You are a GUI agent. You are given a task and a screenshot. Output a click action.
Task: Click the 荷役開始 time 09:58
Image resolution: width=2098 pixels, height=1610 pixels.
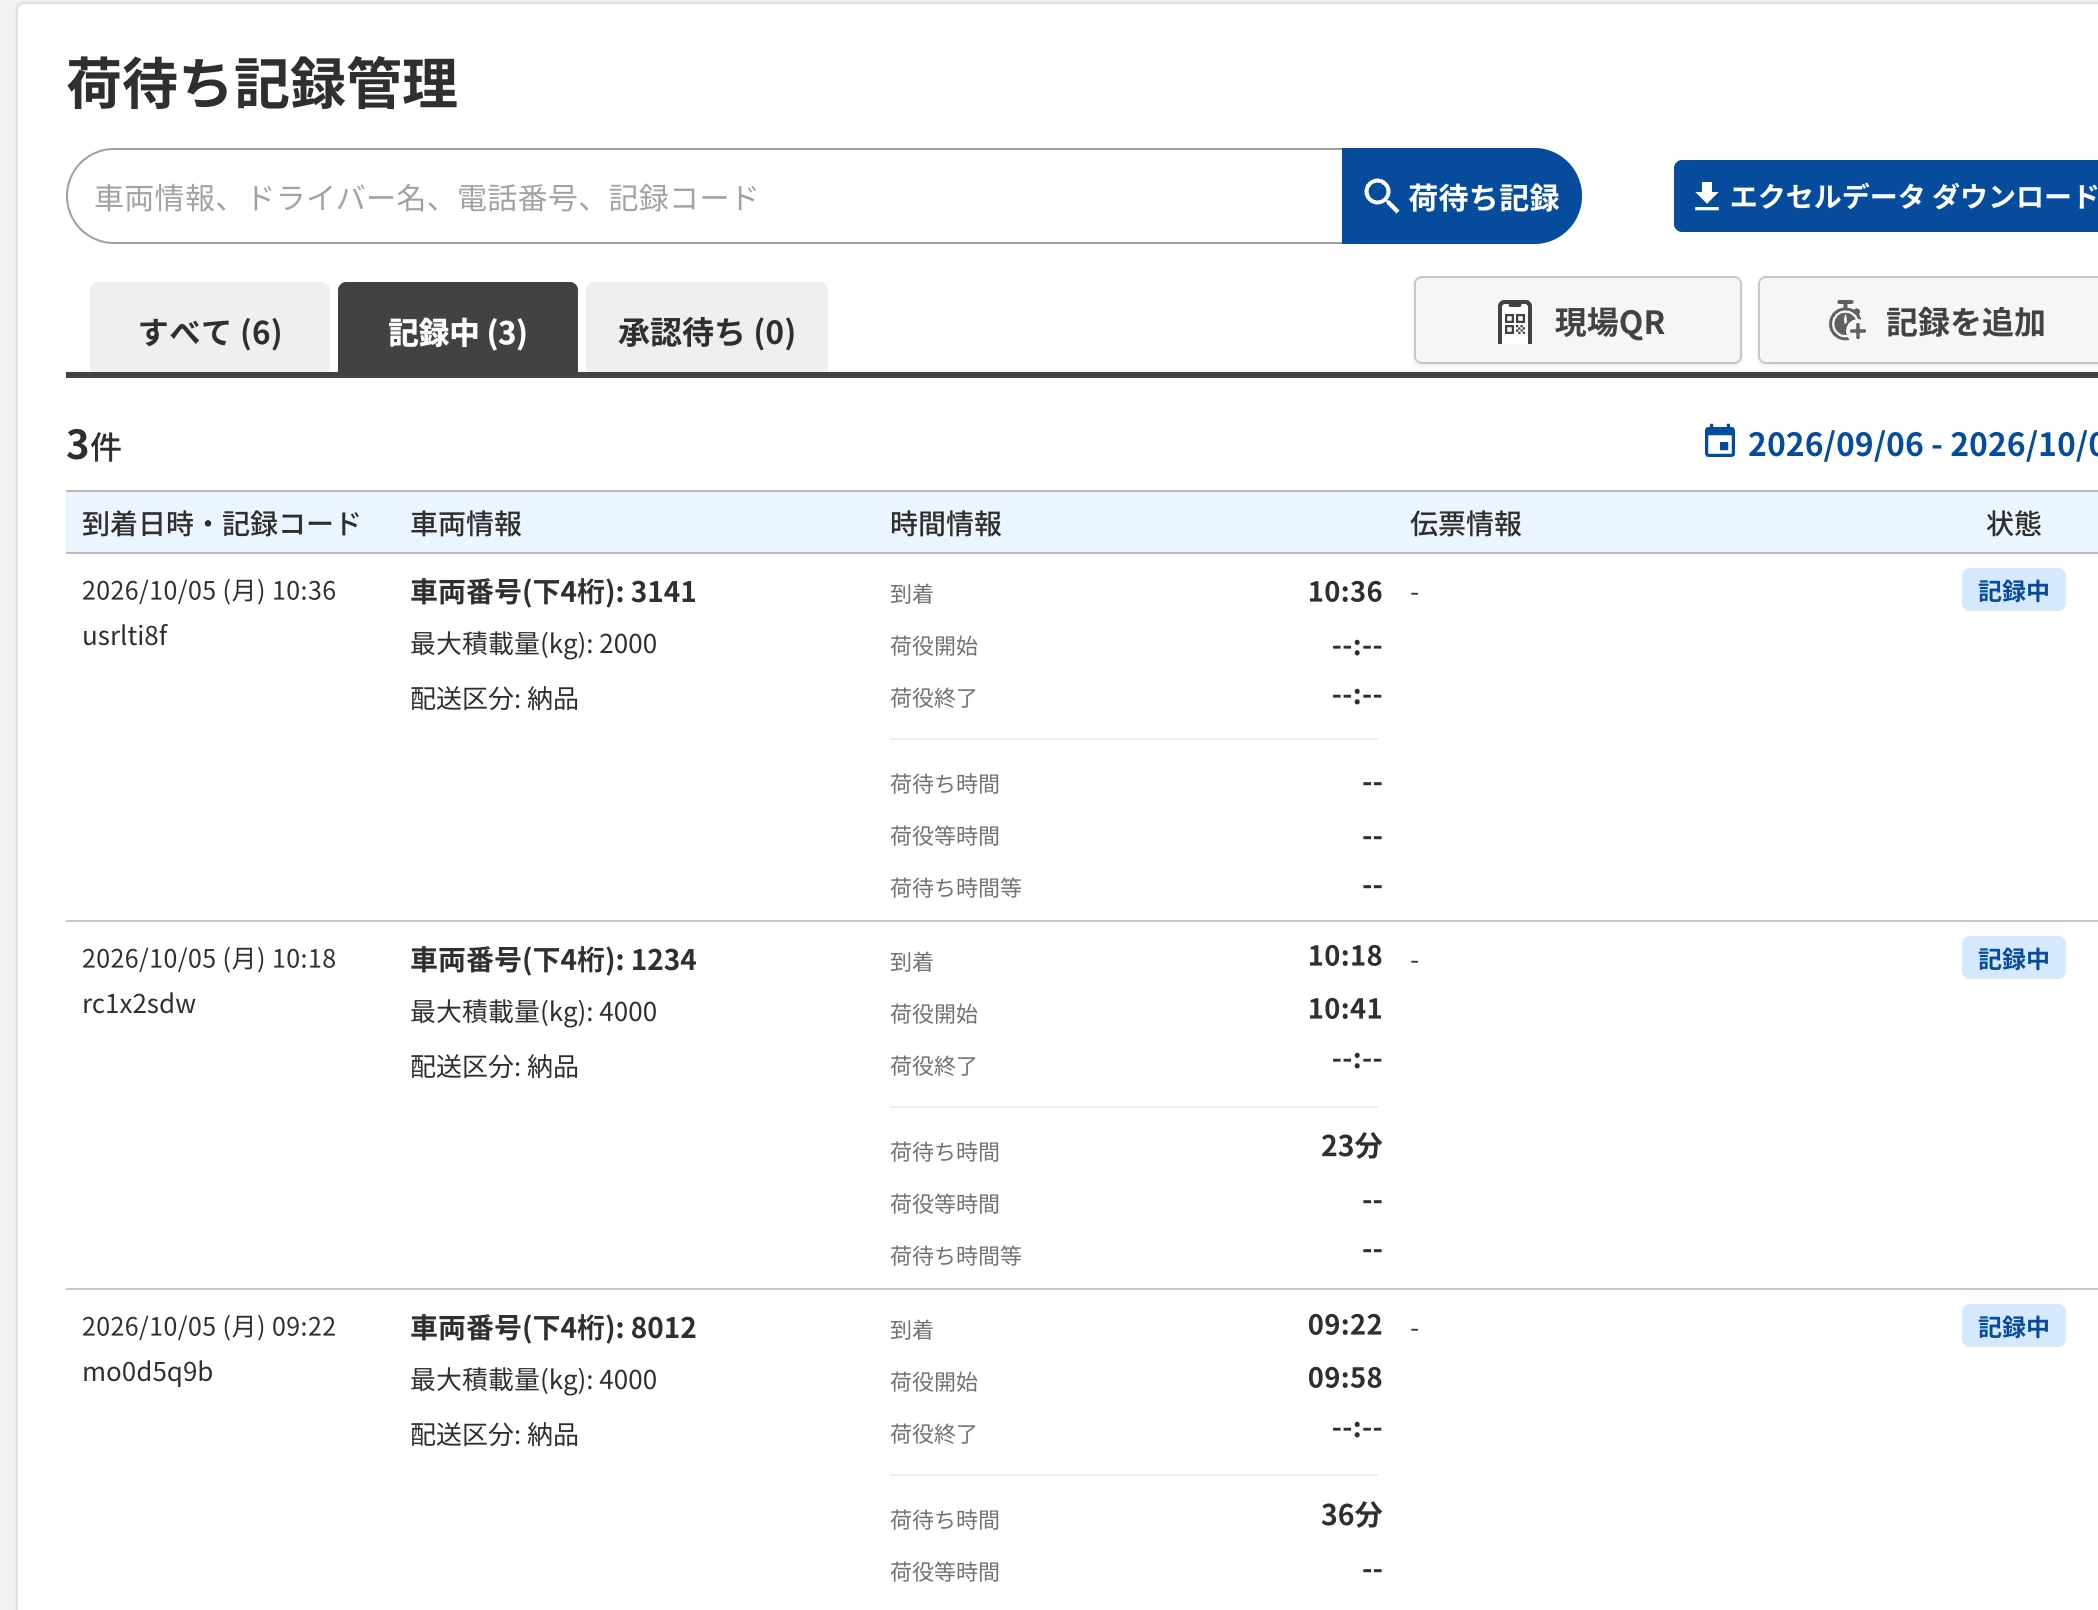(x=1345, y=1378)
